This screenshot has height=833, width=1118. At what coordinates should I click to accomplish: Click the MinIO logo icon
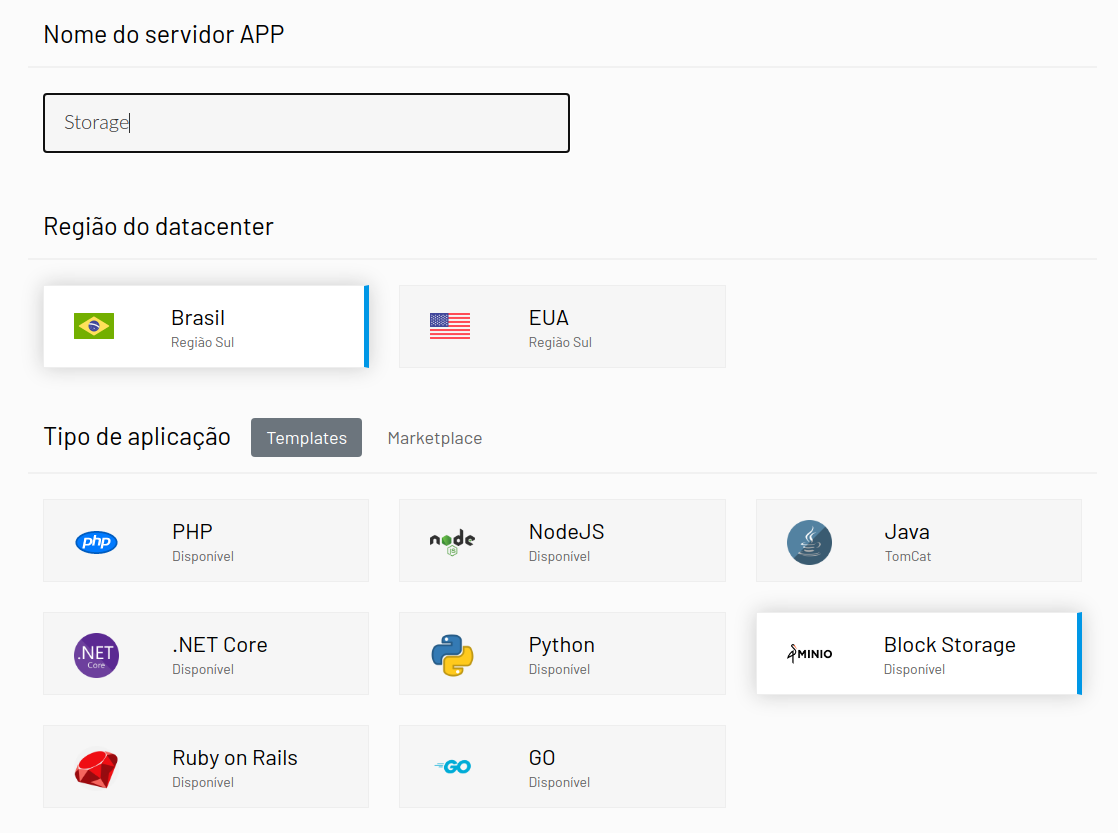[809, 654]
